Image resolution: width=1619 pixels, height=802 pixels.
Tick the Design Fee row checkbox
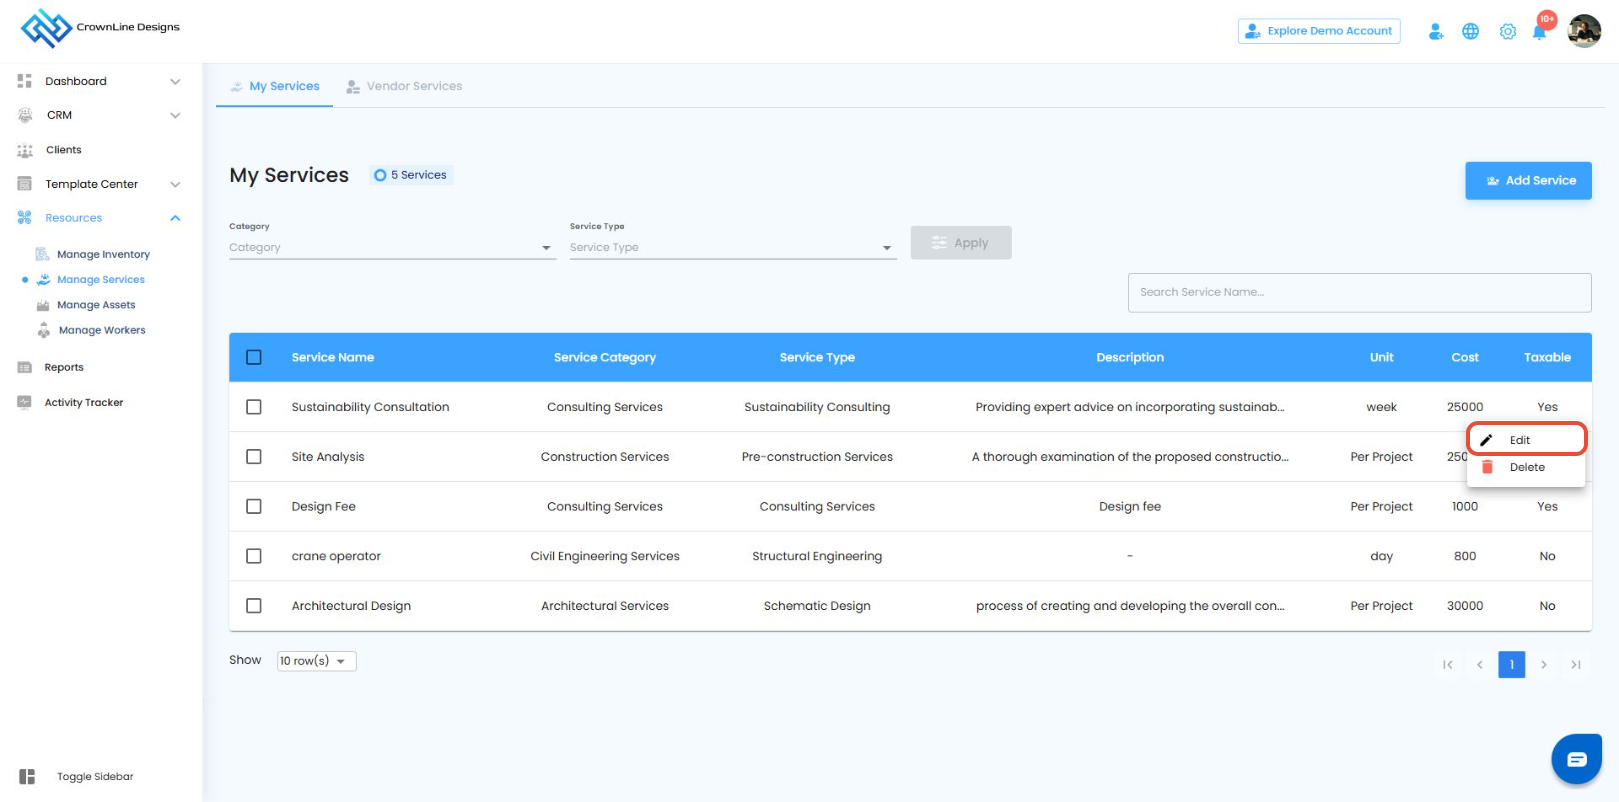pyautogui.click(x=254, y=507)
